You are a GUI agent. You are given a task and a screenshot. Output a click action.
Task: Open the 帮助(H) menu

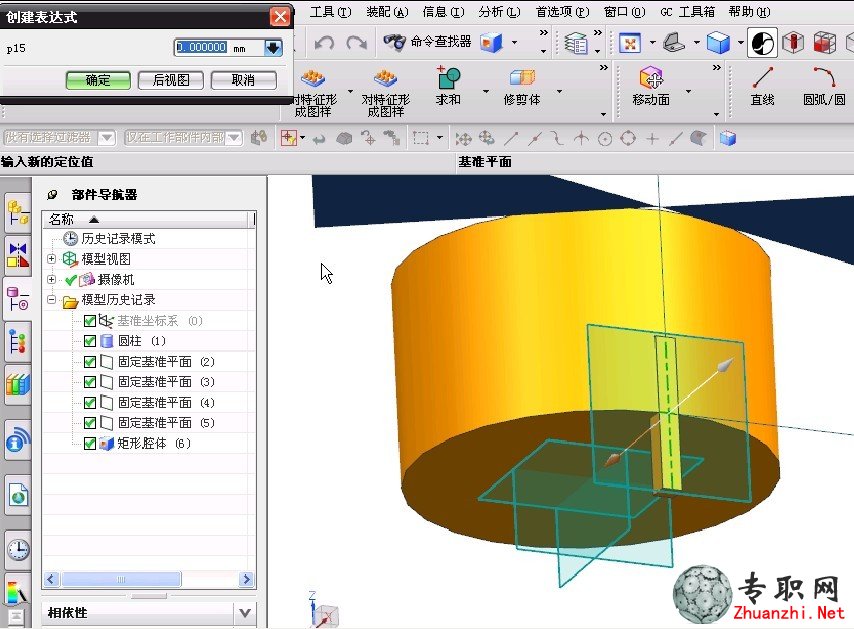749,12
